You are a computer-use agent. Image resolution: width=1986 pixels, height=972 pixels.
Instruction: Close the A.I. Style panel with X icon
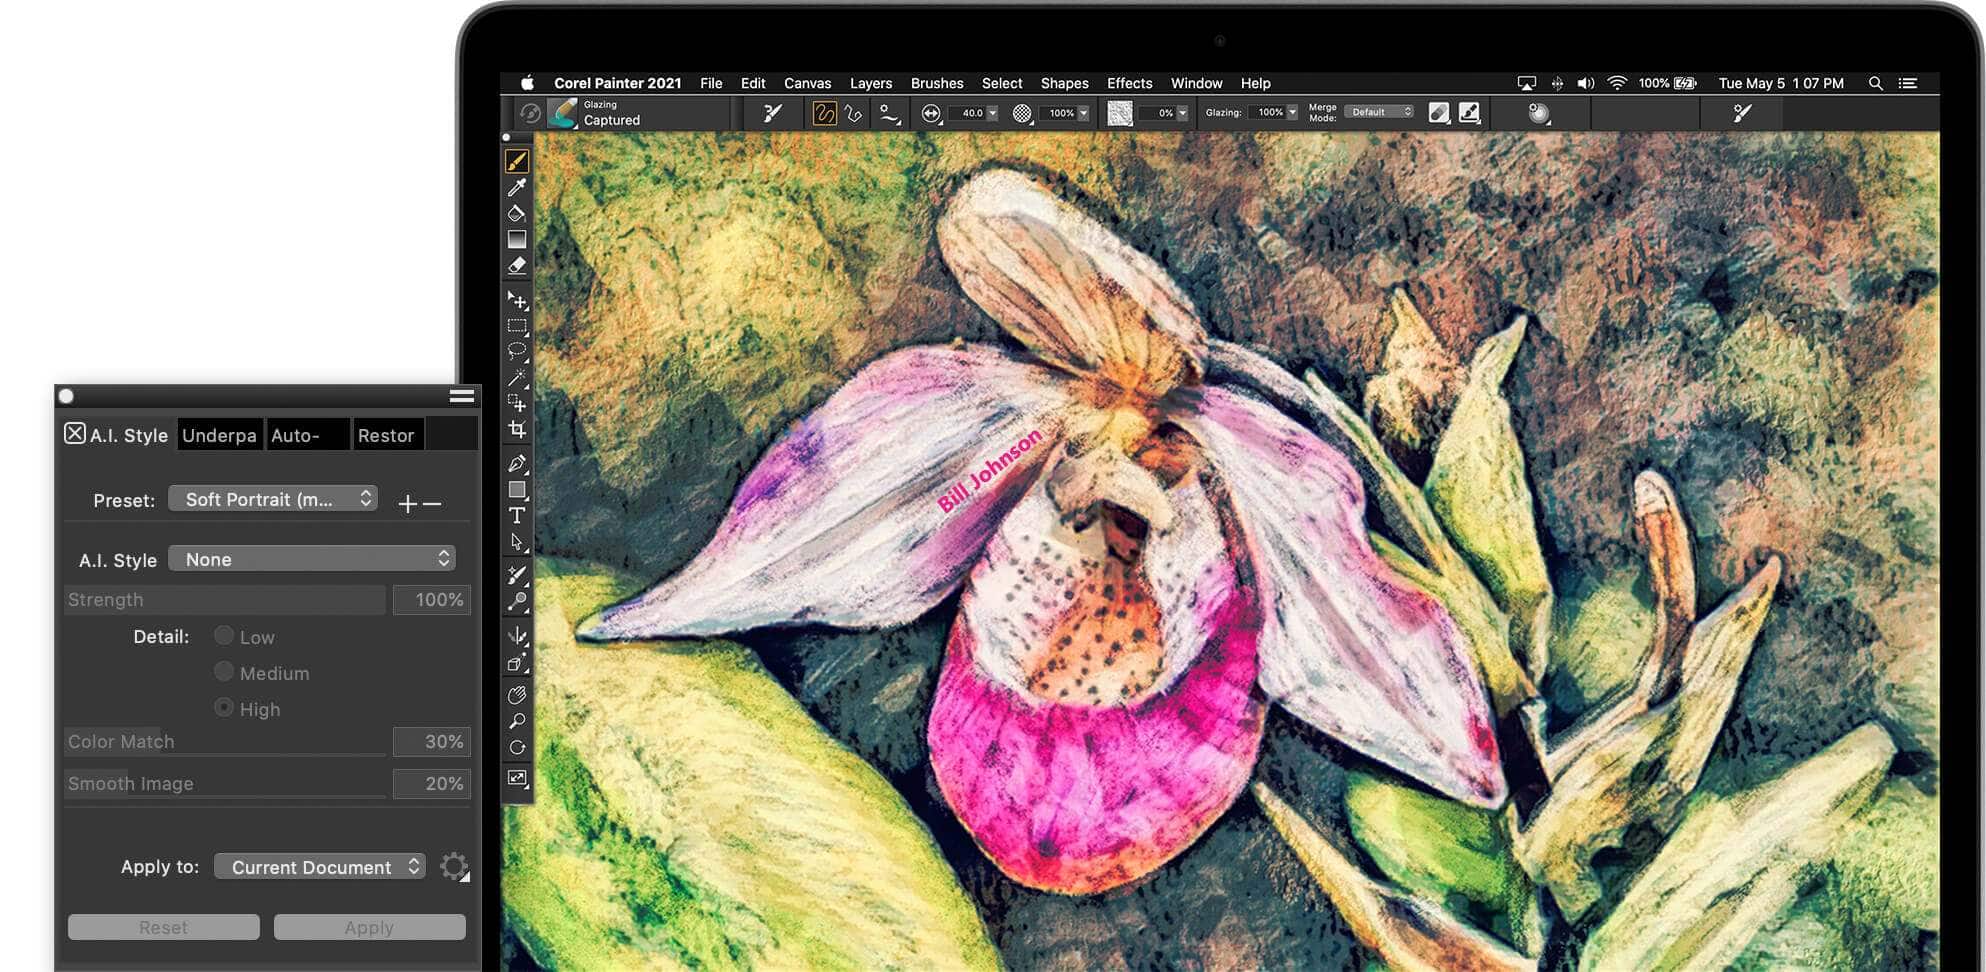(75, 433)
